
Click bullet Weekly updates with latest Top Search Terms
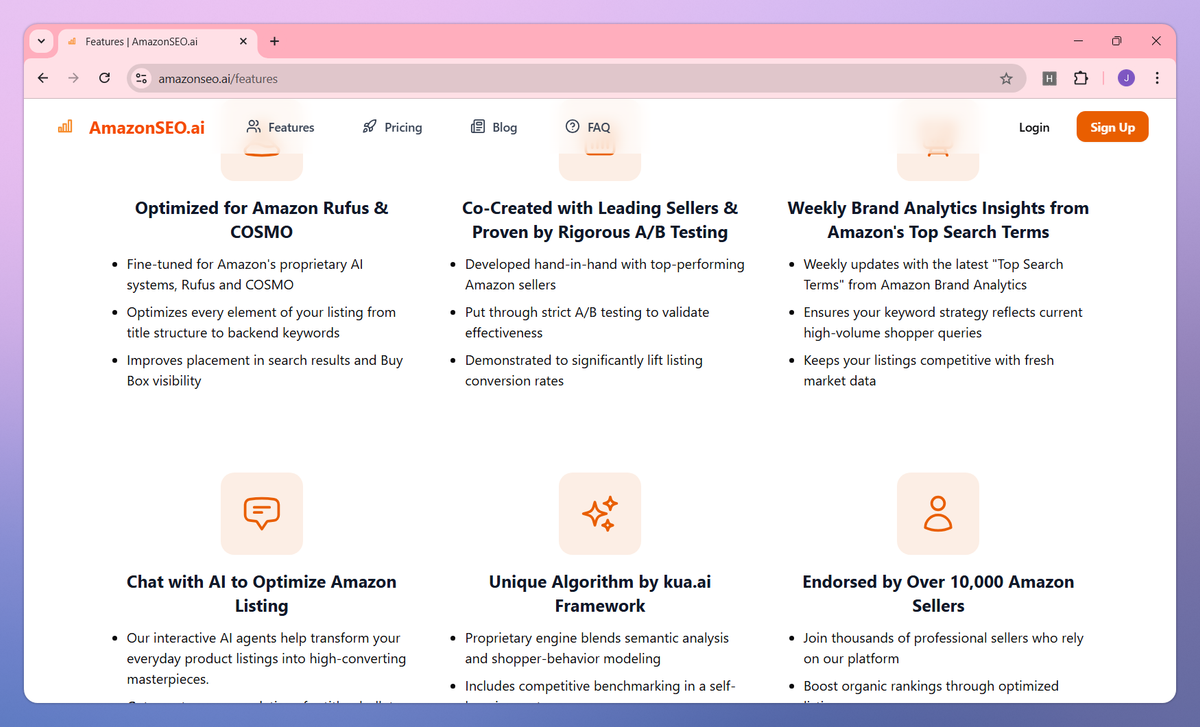coord(933,274)
